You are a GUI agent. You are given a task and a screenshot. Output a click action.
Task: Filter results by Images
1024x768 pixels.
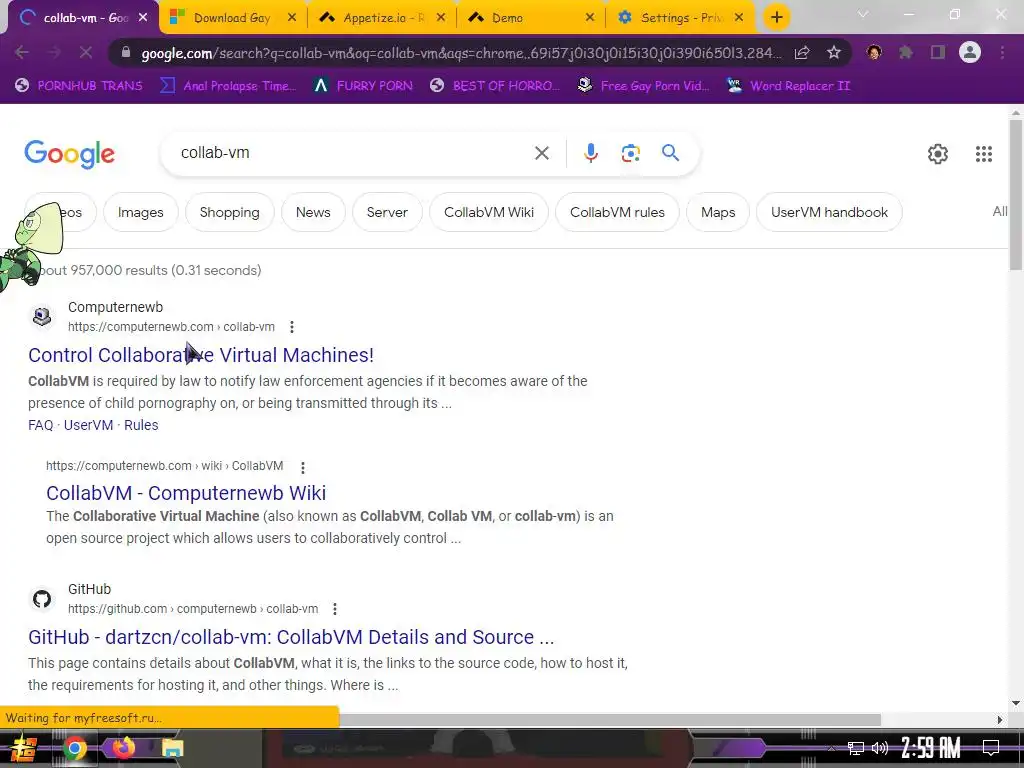tap(140, 212)
